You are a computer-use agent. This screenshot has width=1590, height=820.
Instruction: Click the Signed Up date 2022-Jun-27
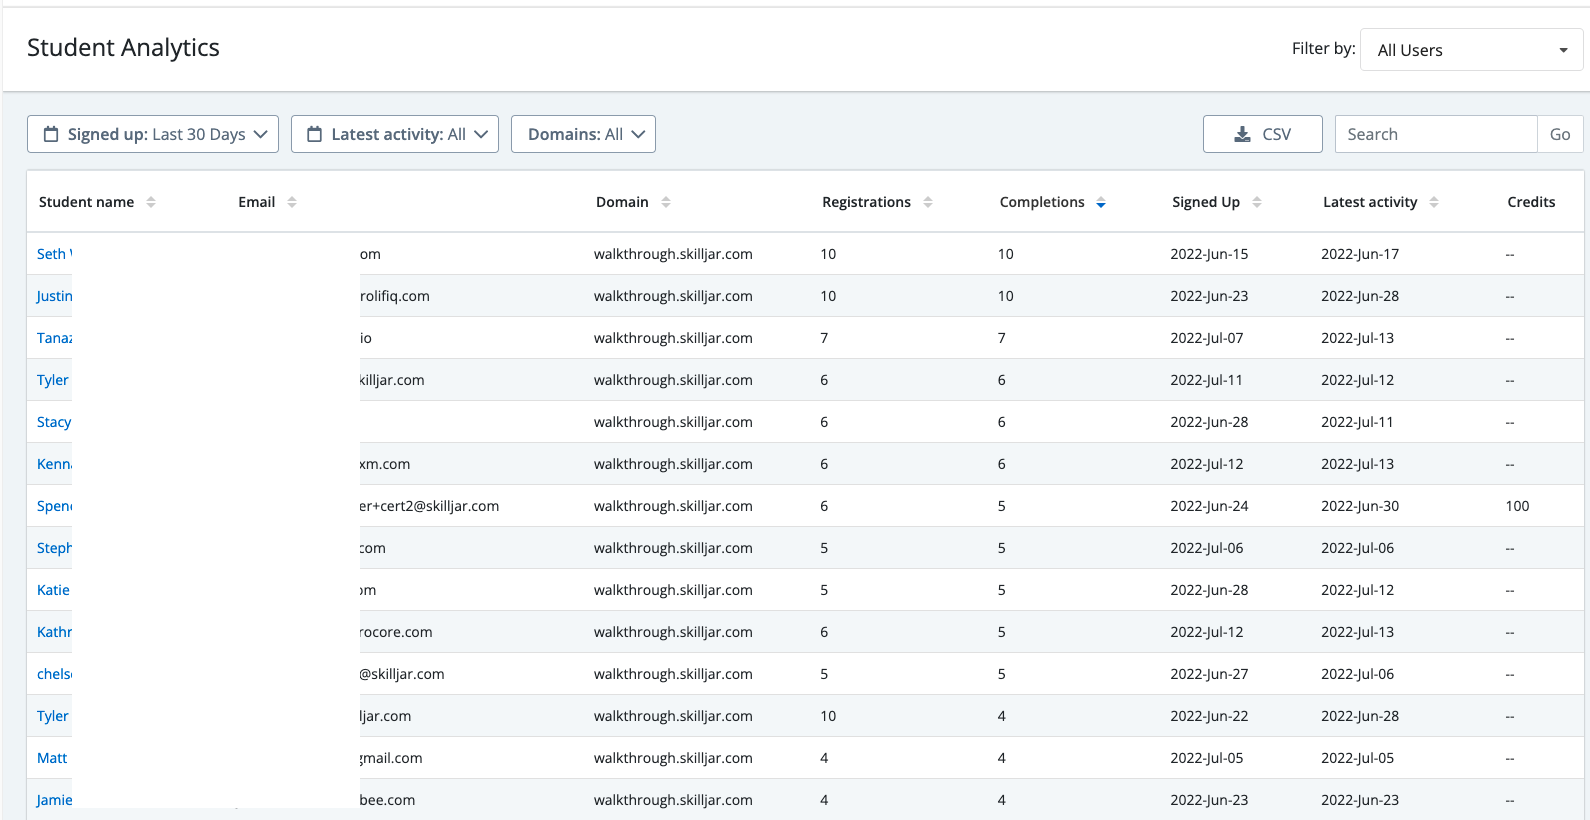coord(1209,674)
